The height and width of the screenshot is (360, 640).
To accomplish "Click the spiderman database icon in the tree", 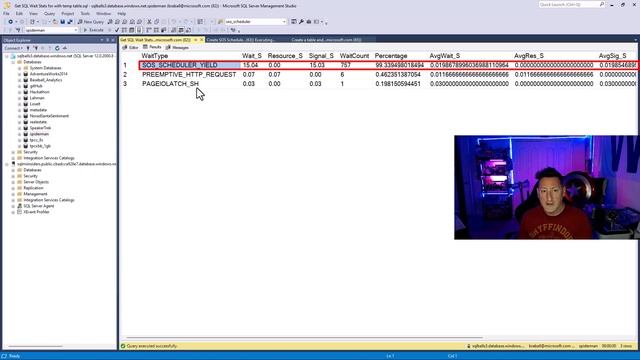I will click(x=26, y=134).
